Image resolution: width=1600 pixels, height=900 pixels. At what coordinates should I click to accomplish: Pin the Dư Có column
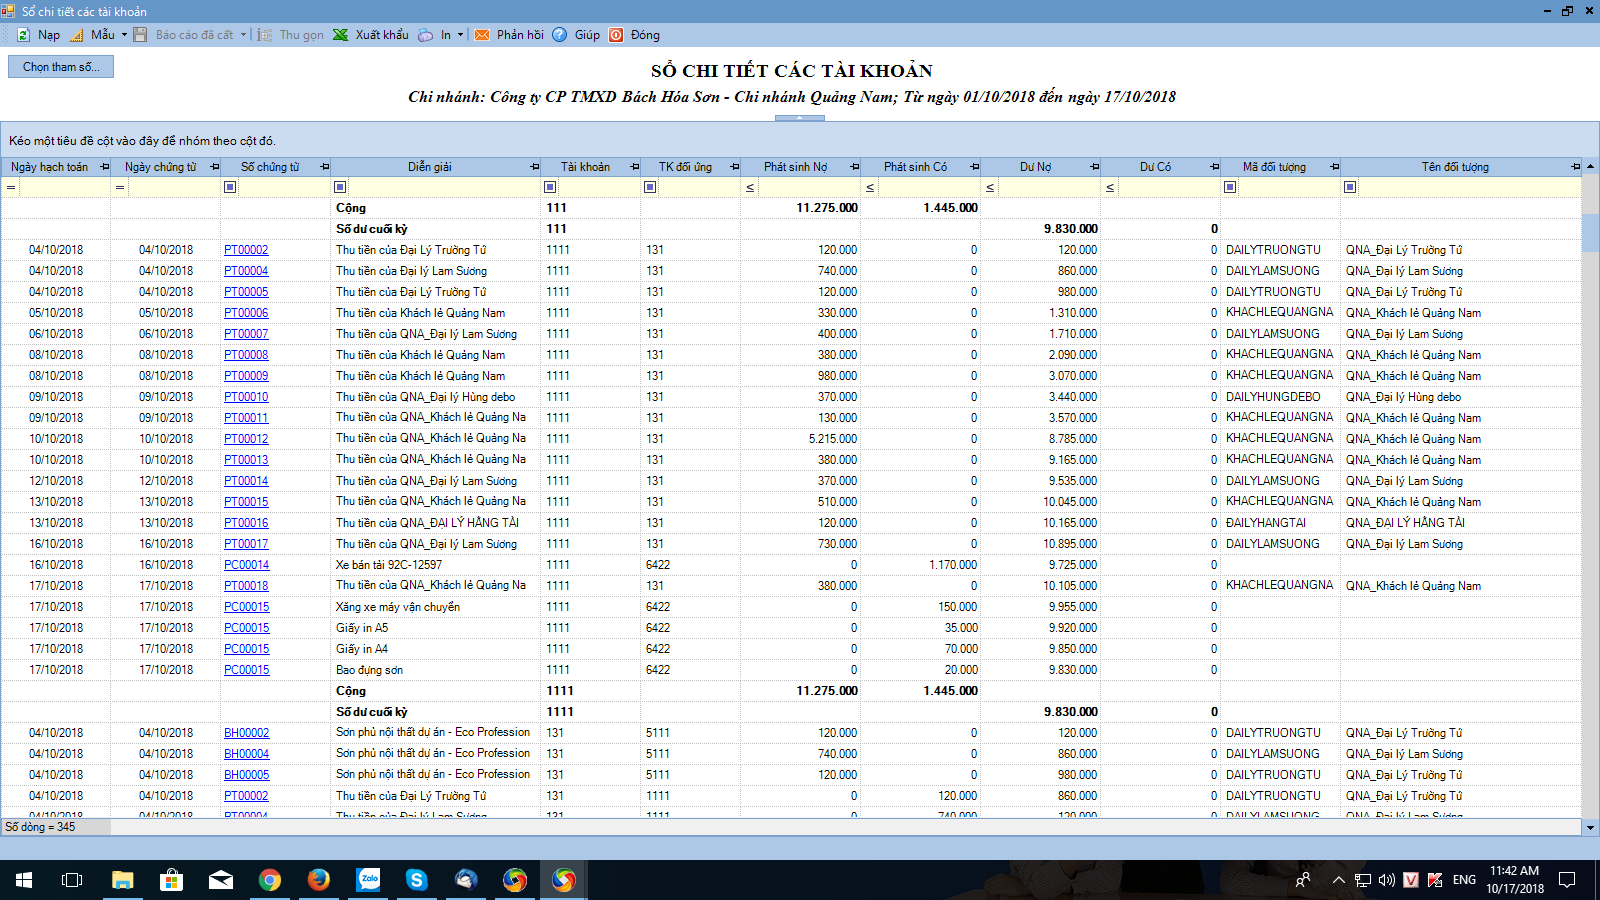1215,167
